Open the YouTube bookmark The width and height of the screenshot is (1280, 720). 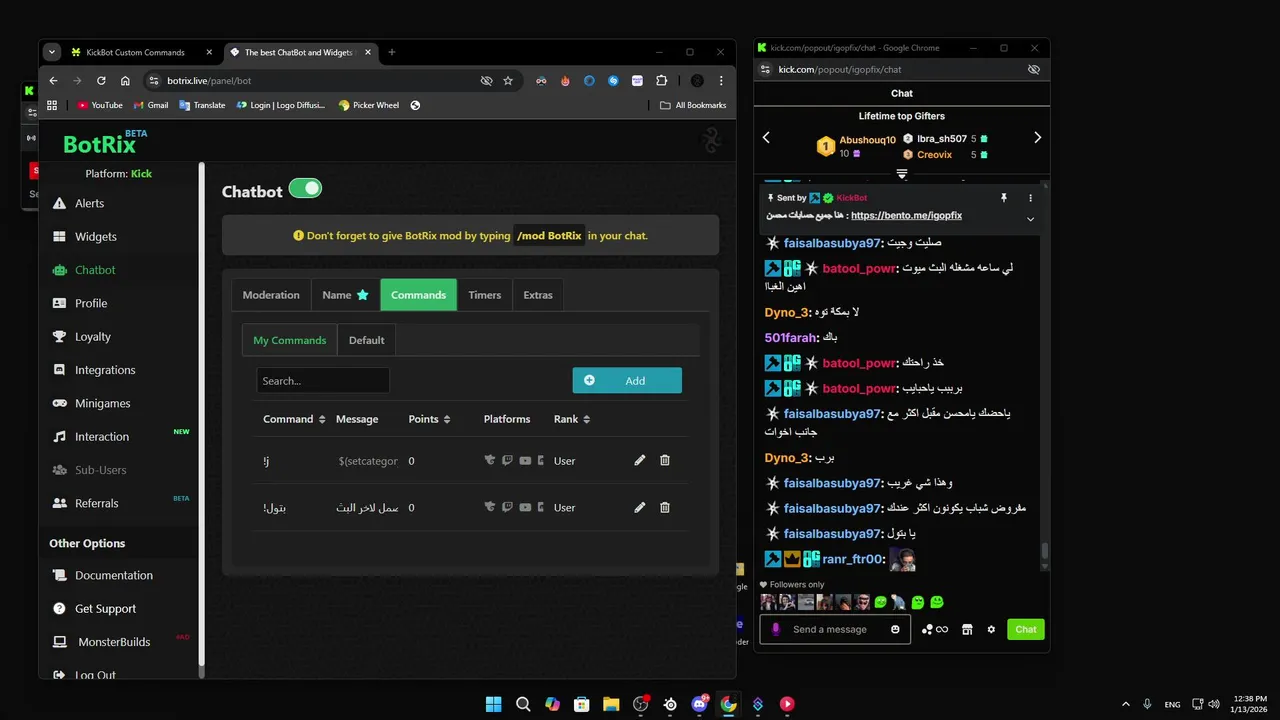tap(100, 105)
